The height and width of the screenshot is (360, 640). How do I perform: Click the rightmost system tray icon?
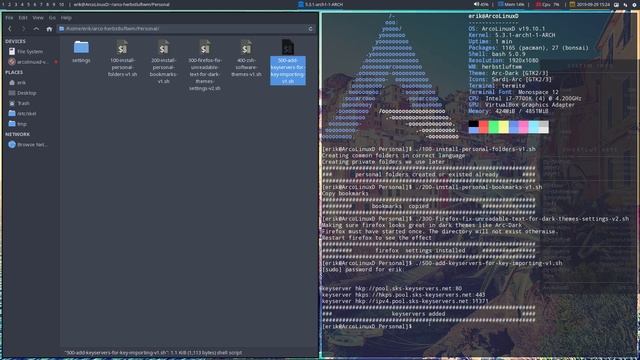coord(635,4)
